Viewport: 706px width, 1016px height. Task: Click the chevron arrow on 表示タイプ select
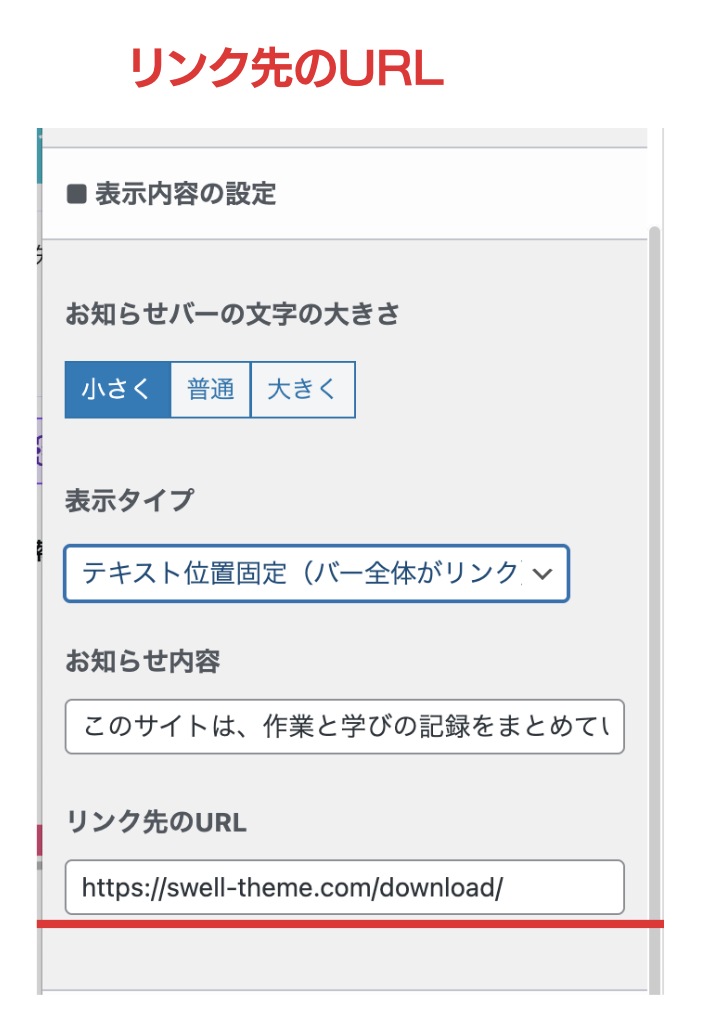click(543, 573)
